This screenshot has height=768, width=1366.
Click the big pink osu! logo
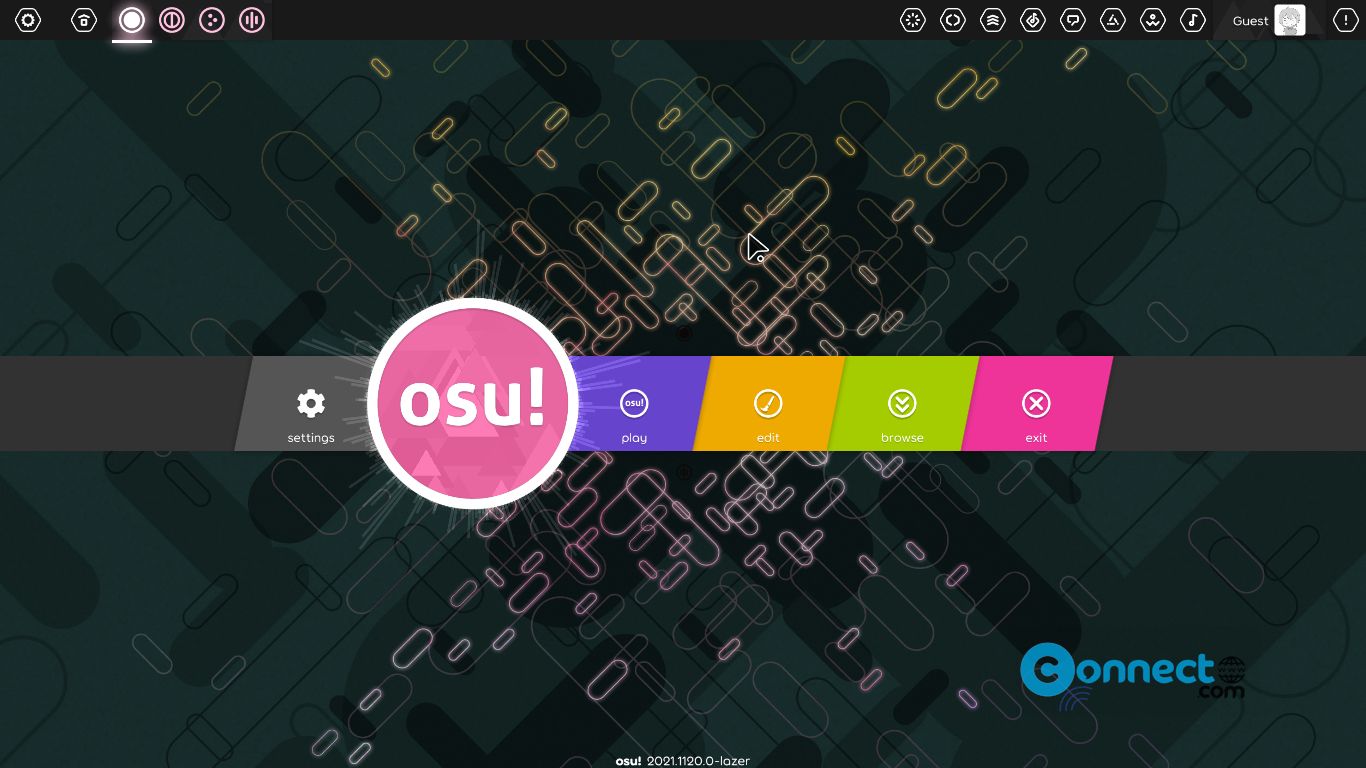pyautogui.click(x=473, y=403)
